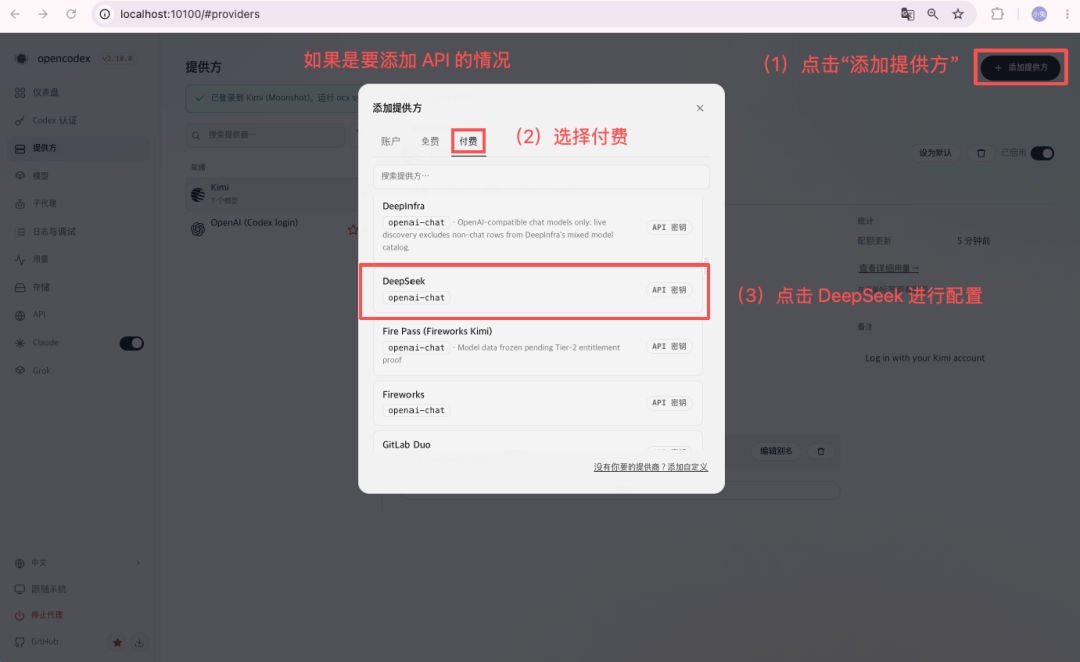Viewport: 1080px width, 662px height.
Task: Toggle the Claude switch in the sidebar
Action: pyautogui.click(x=132, y=343)
